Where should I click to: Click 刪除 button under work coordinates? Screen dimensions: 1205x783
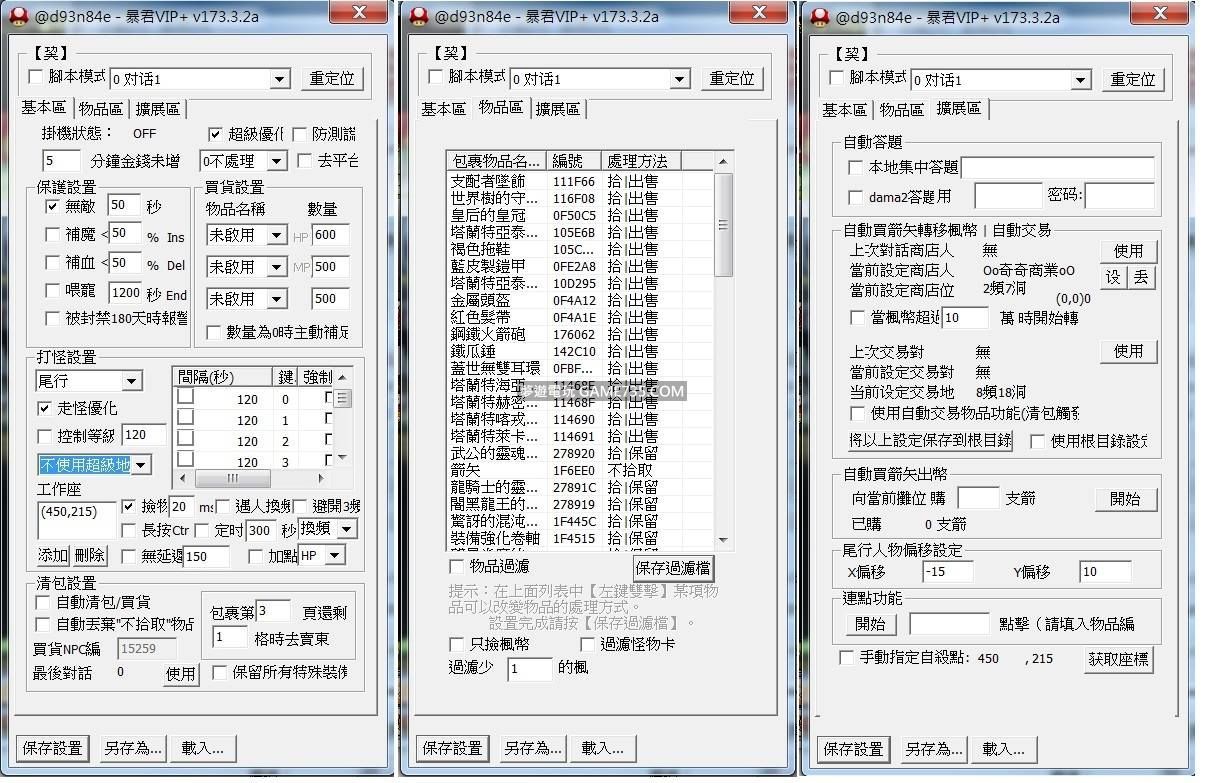tap(89, 555)
